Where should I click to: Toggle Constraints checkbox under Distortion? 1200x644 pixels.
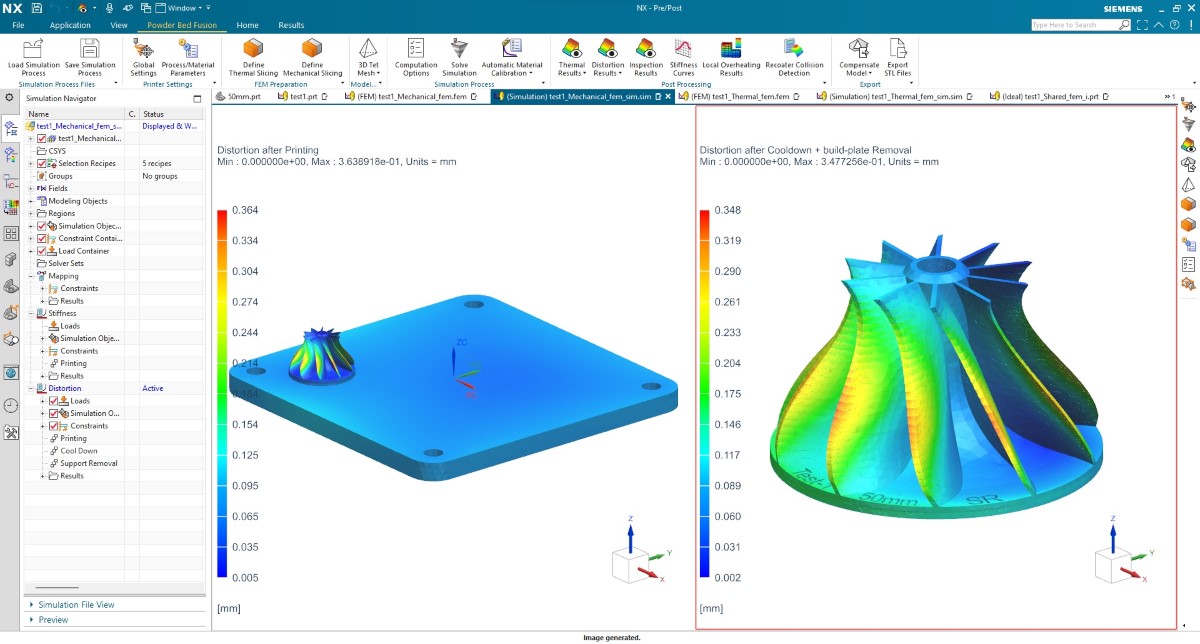(x=53, y=426)
